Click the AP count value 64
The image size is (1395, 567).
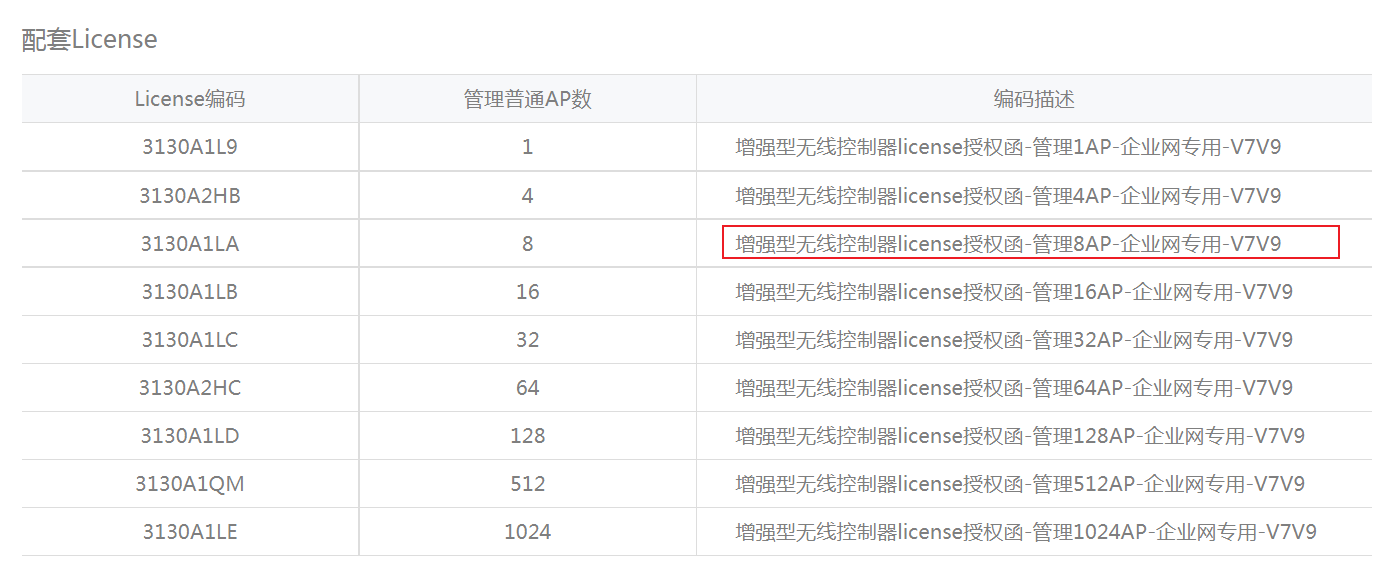[527, 388]
